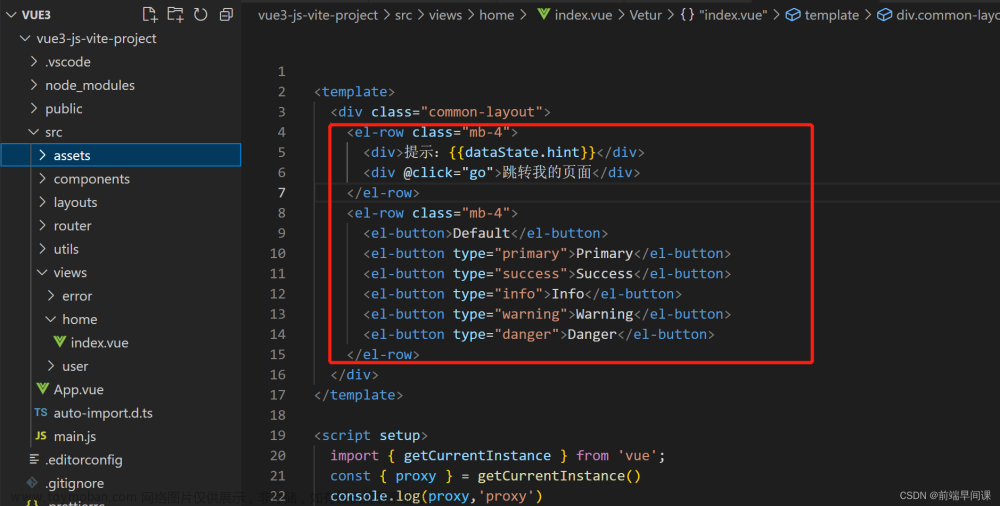This screenshot has height=506, width=1000.
Task: Open index.vue in the file tree
Action: coord(99,343)
